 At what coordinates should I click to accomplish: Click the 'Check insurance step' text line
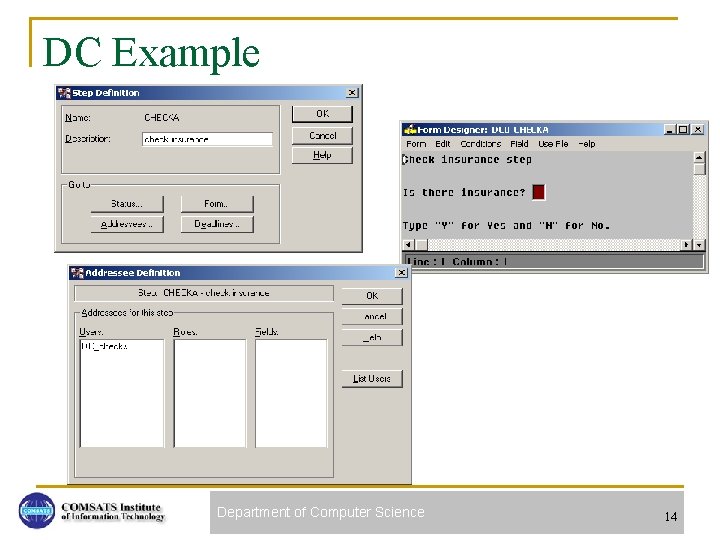[467, 160]
